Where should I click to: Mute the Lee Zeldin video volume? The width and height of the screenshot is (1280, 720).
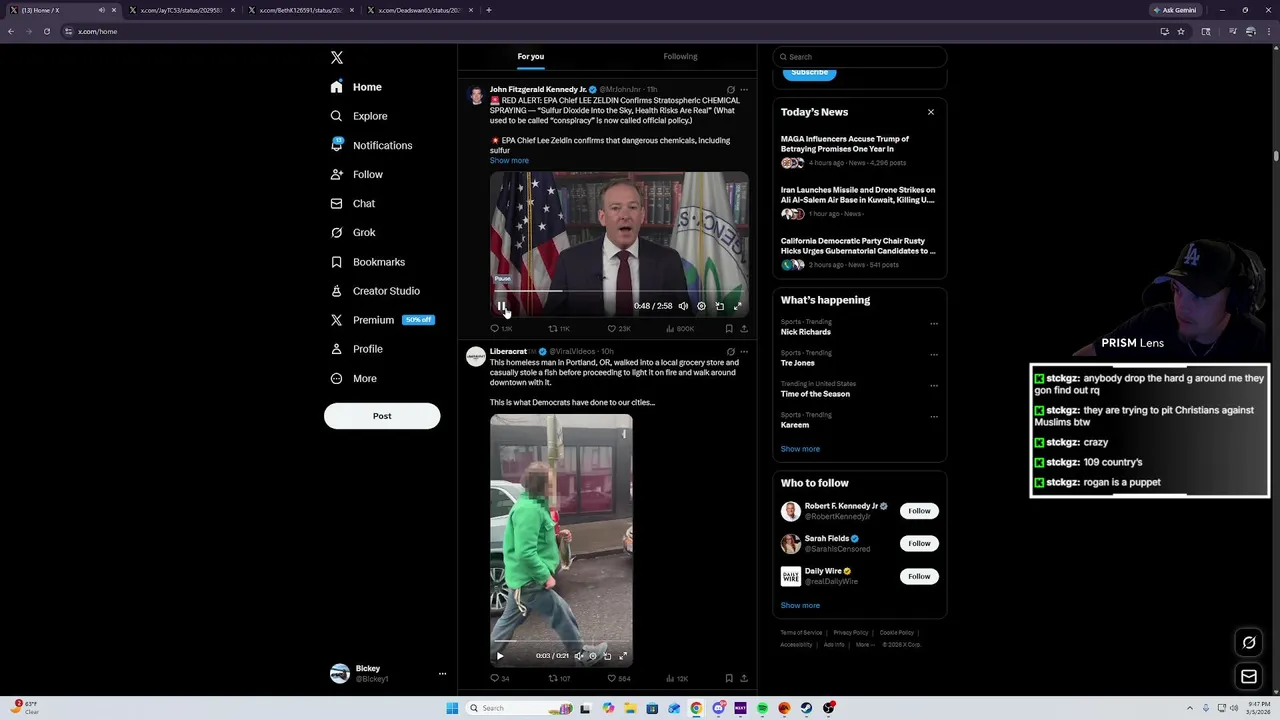tap(683, 306)
